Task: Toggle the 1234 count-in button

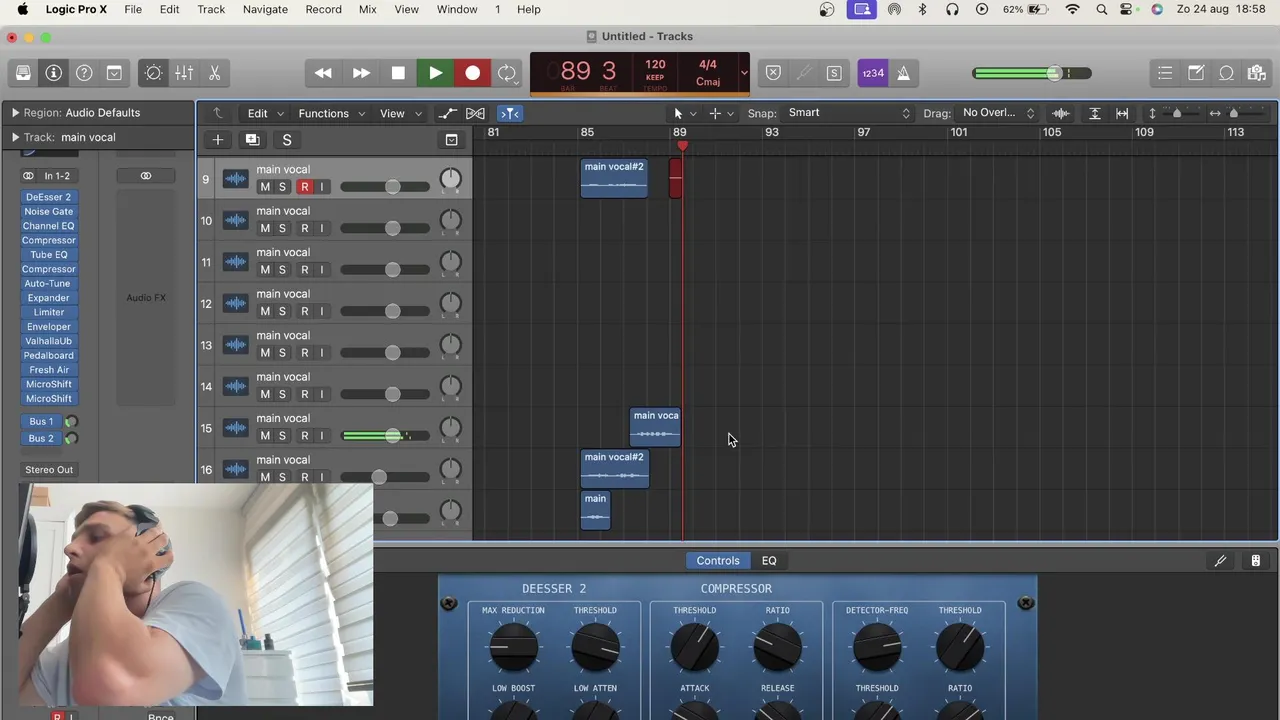Action: [873, 73]
